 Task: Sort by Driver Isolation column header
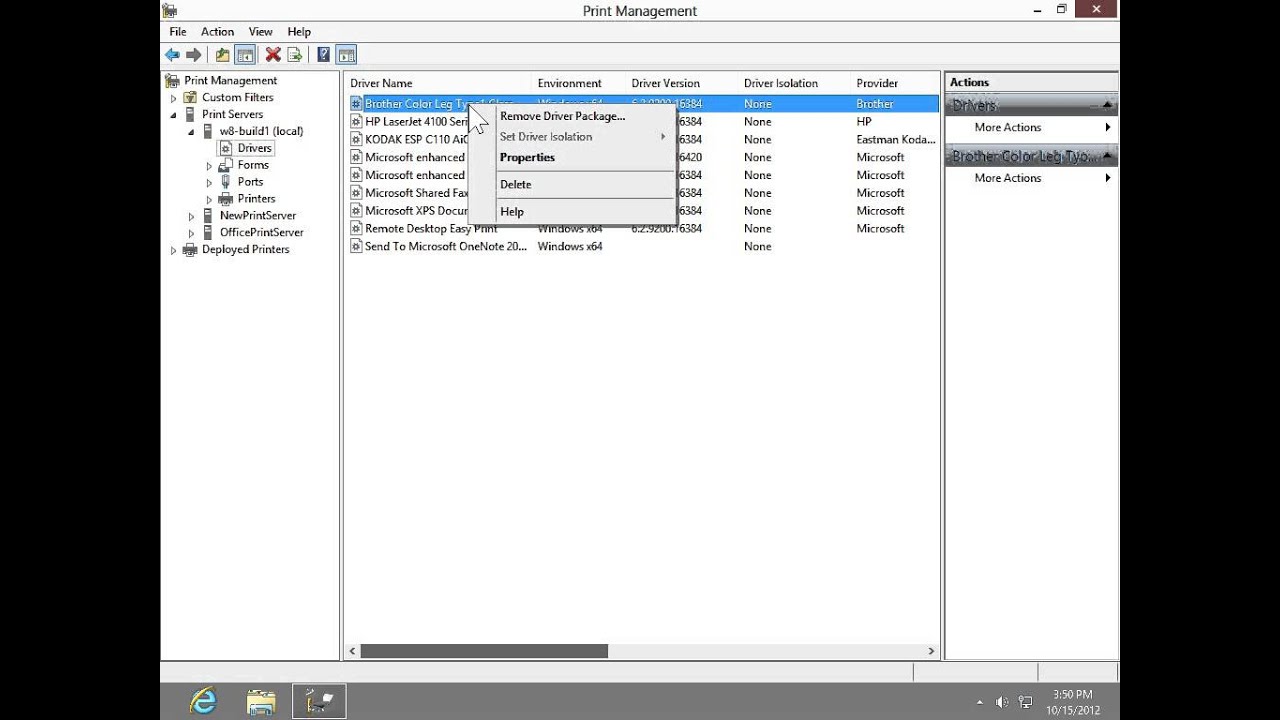click(x=794, y=83)
